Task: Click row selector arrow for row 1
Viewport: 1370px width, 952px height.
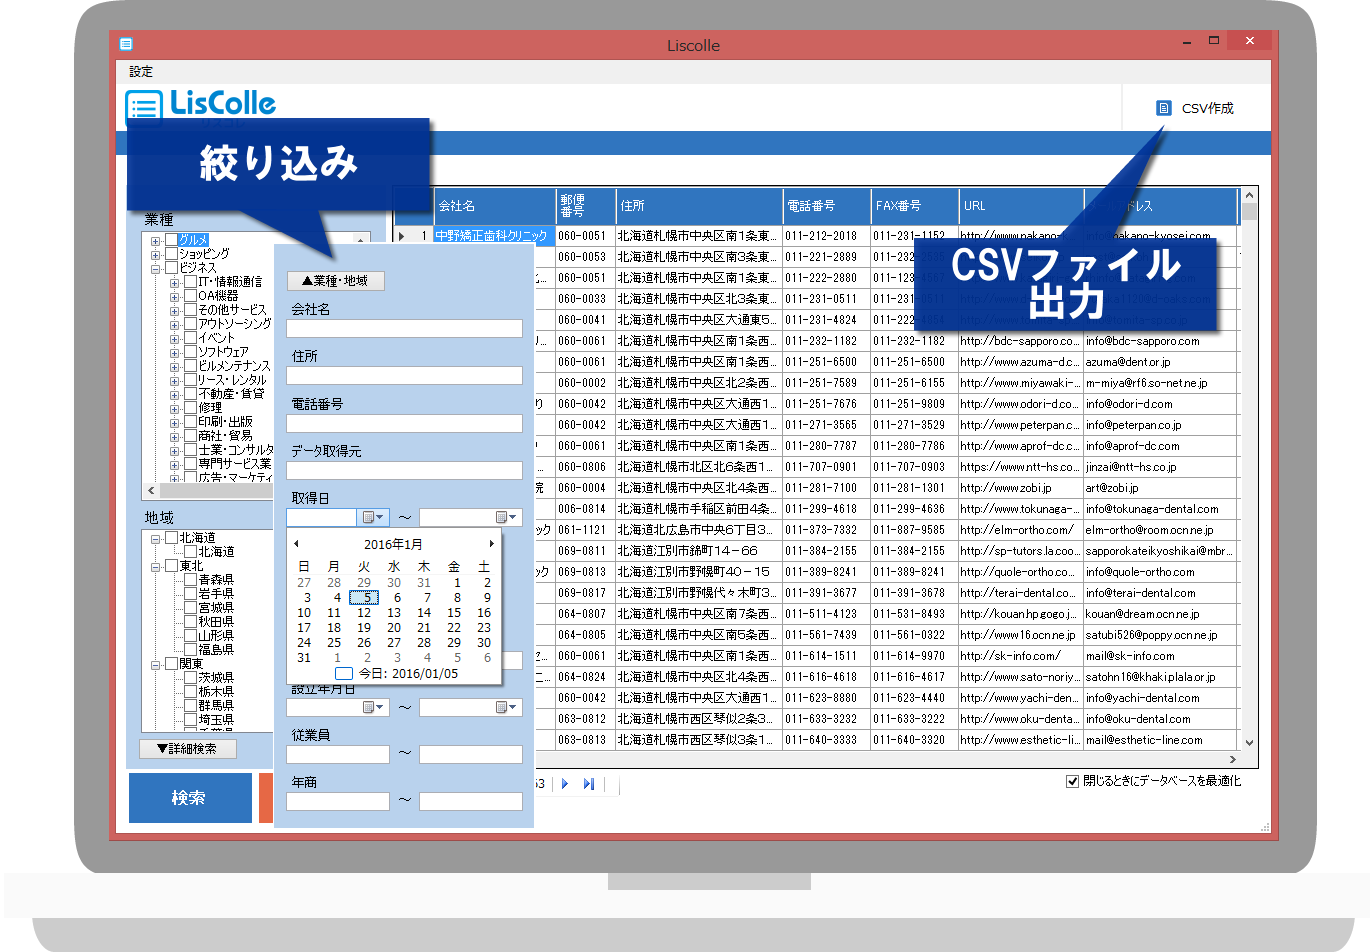Action: pyautogui.click(x=402, y=236)
